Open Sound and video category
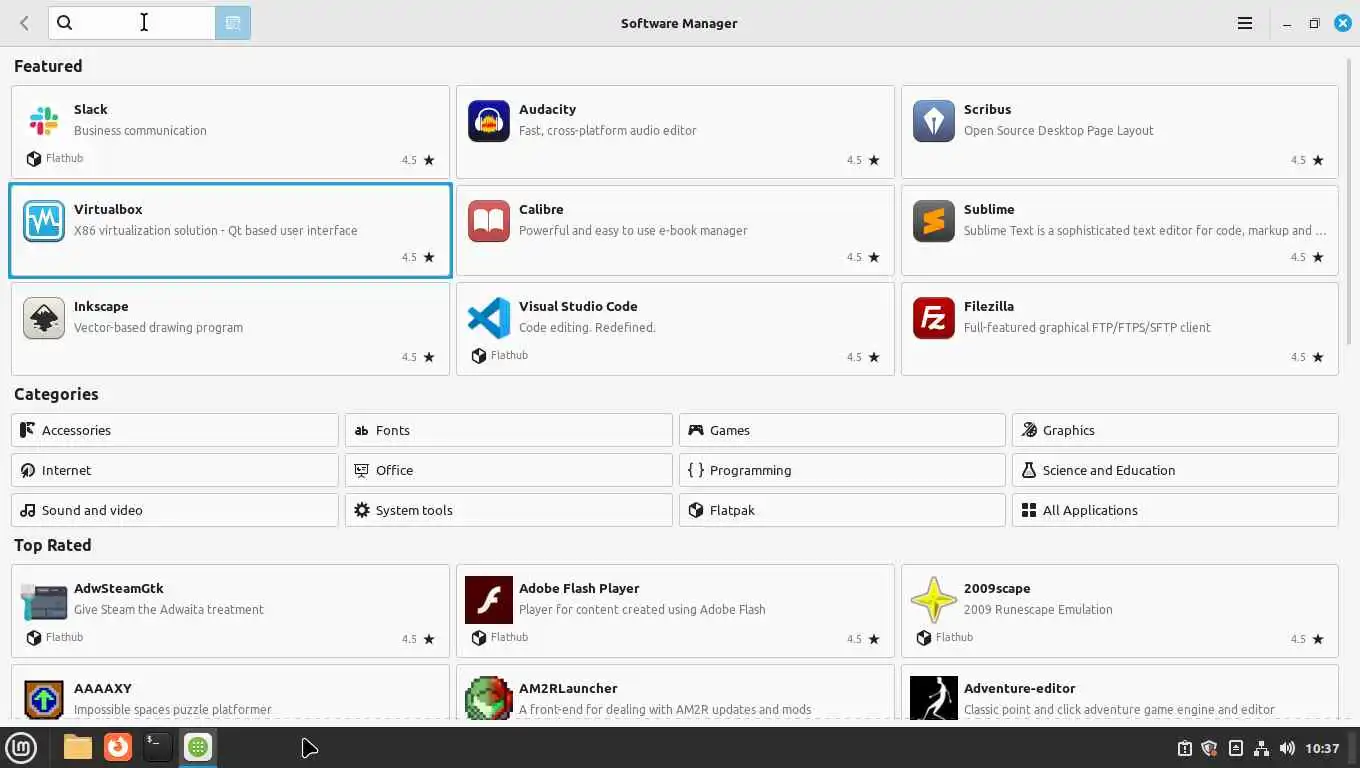Screen dimensions: 1360x768 [175, 510]
